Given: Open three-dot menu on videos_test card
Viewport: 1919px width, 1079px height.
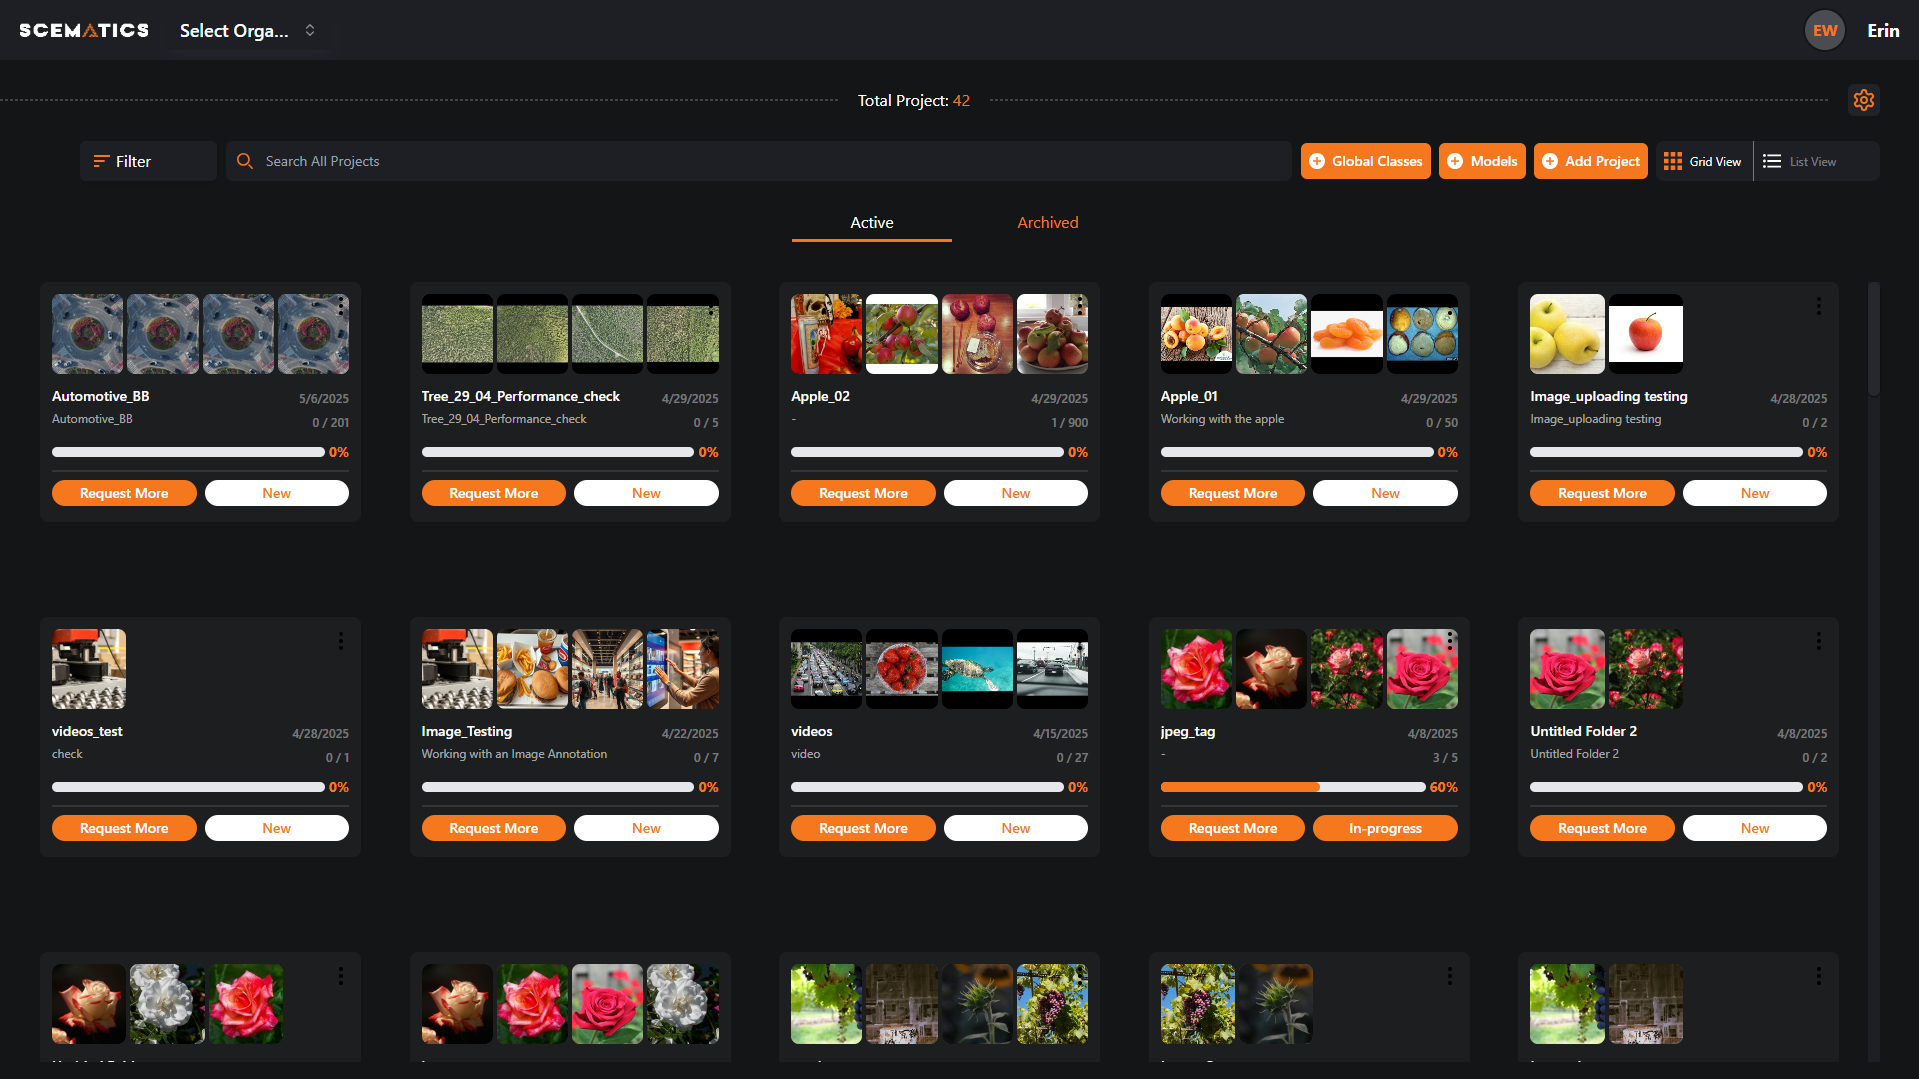Looking at the screenshot, I should (341, 641).
